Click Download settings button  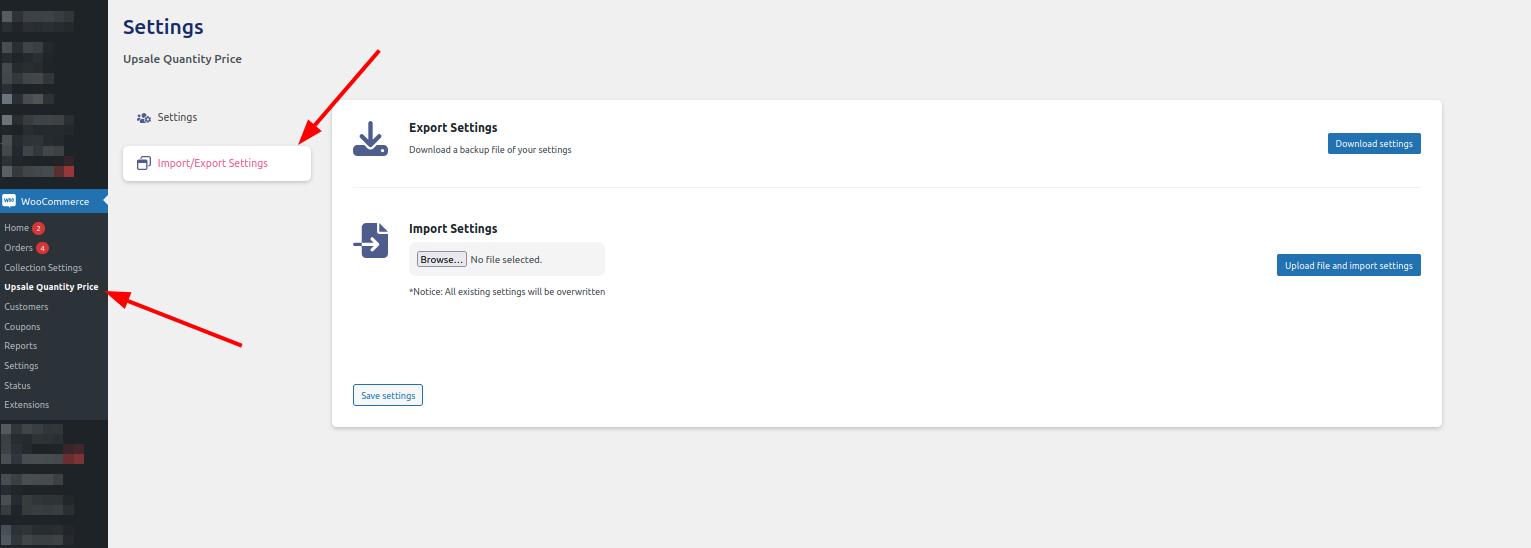coord(1374,144)
